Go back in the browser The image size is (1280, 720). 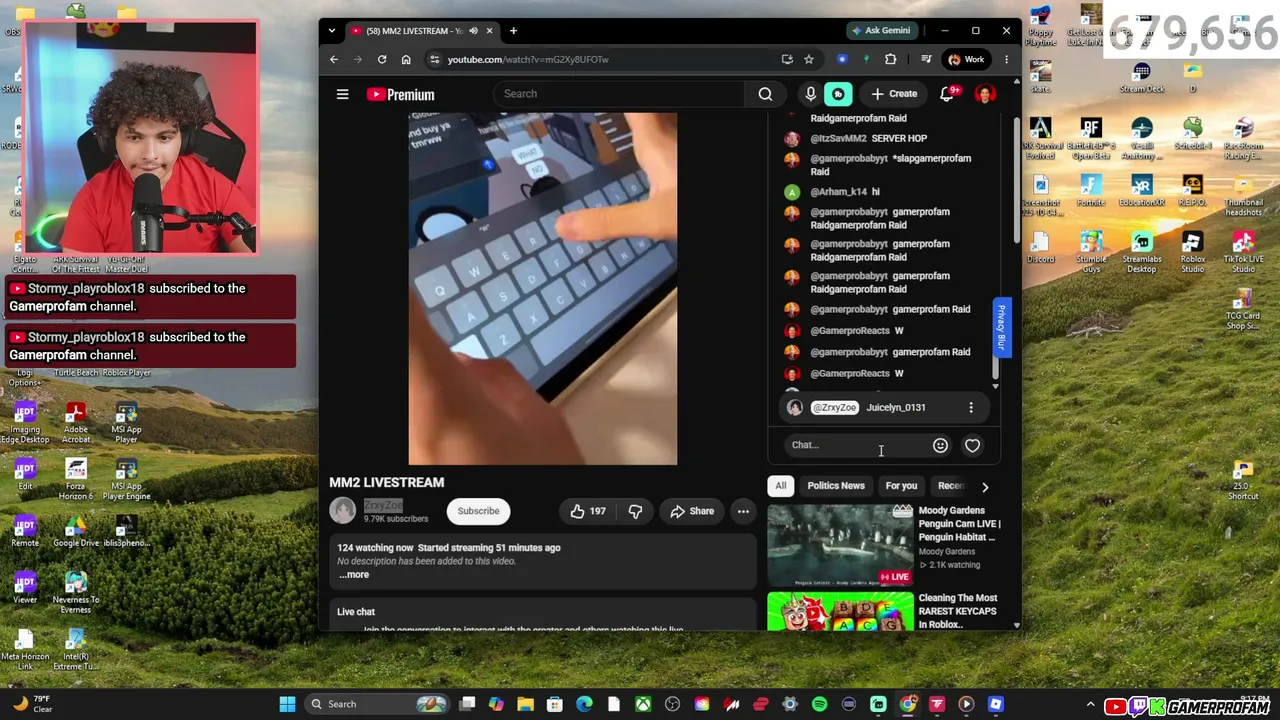334,59
